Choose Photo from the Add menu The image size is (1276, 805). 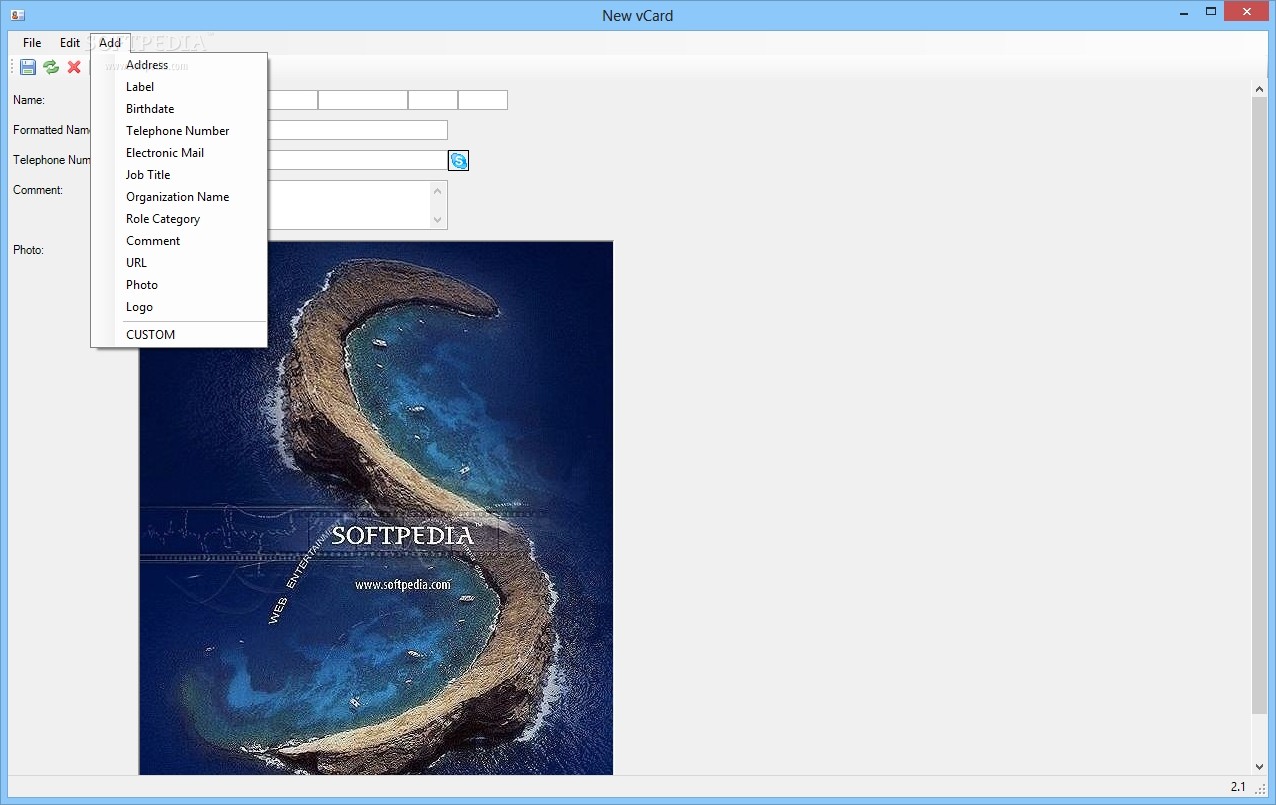tap(179, 285)
